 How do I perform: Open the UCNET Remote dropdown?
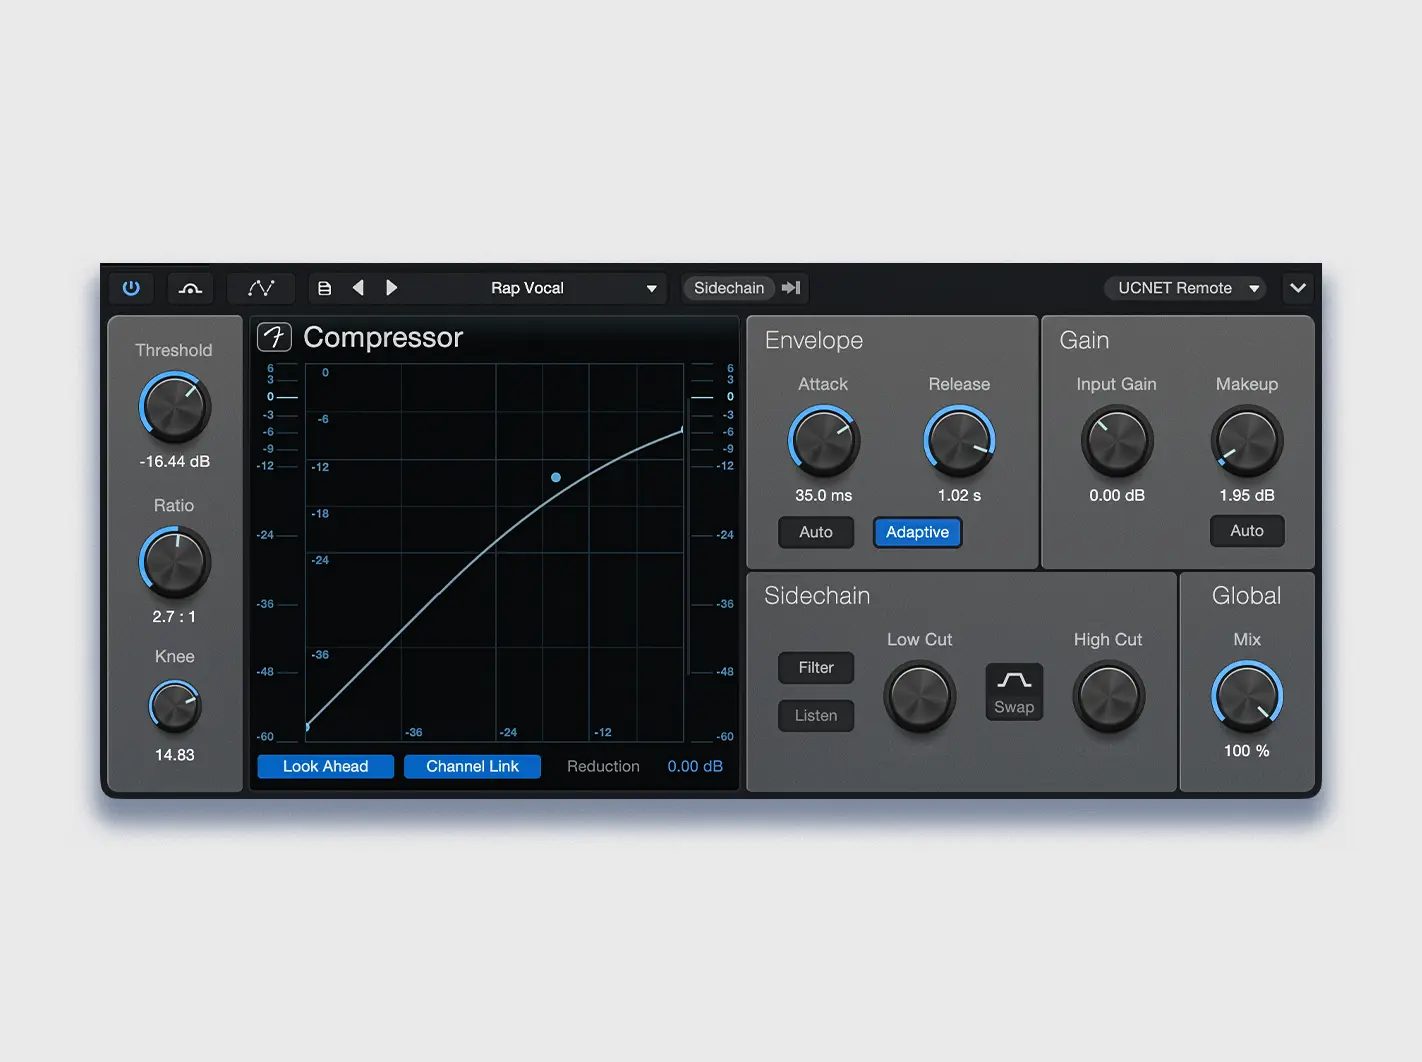[1184, 288]
